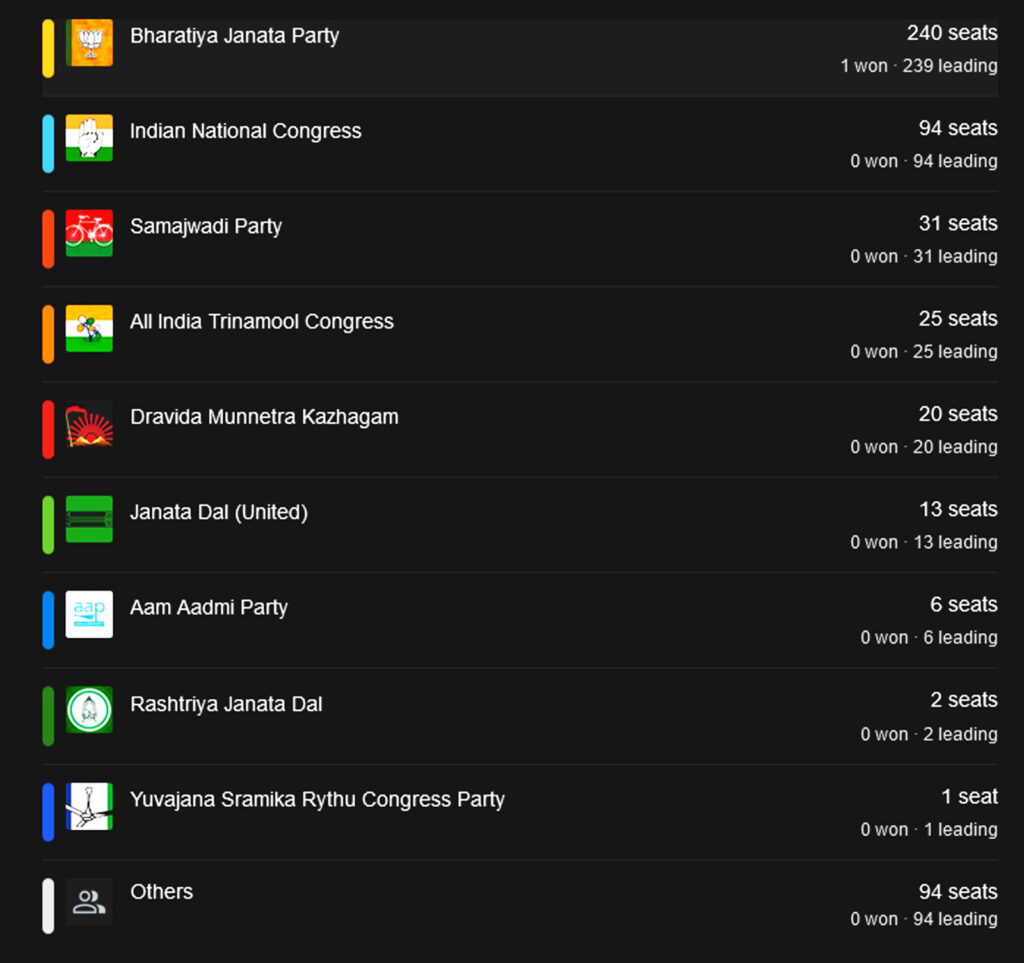Screen dimensions: 1024x963
Task: Click the Janata Dal (United) green logo
Action: click(89, 519)
